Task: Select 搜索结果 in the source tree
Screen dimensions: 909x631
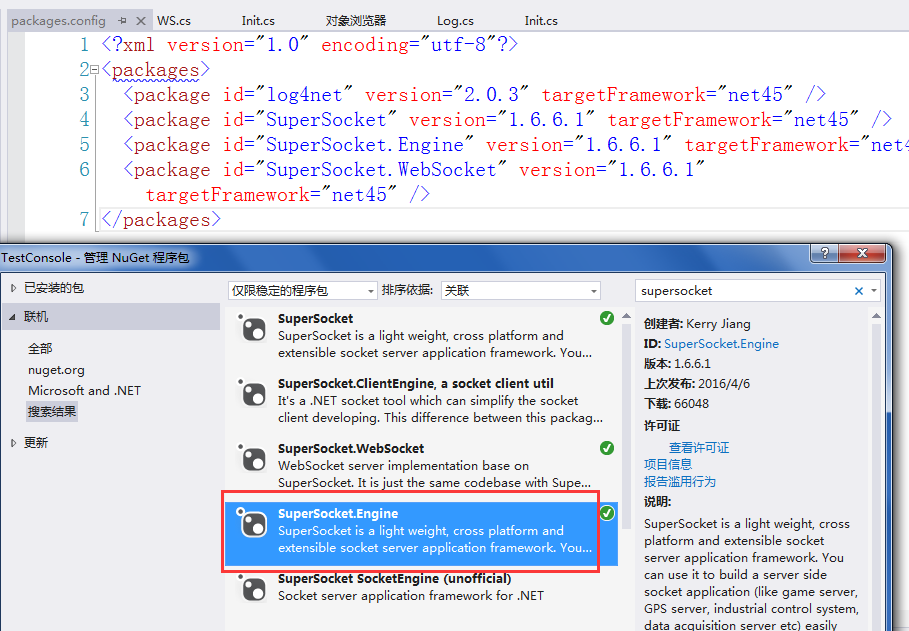Action: (x=52, y=412)
